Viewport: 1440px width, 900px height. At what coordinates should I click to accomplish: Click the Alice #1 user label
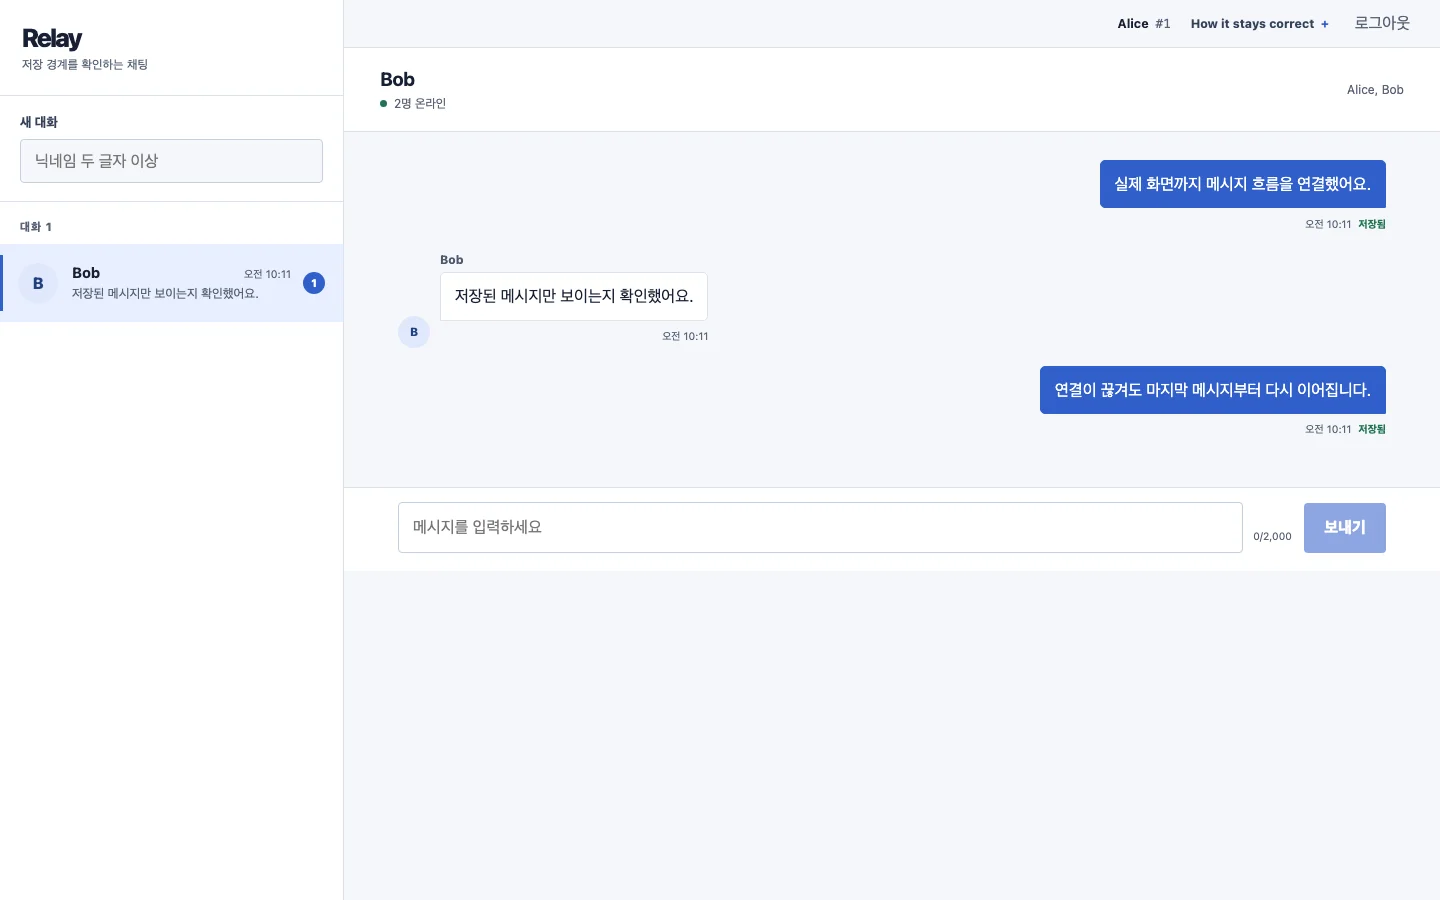coord(1143,24)
